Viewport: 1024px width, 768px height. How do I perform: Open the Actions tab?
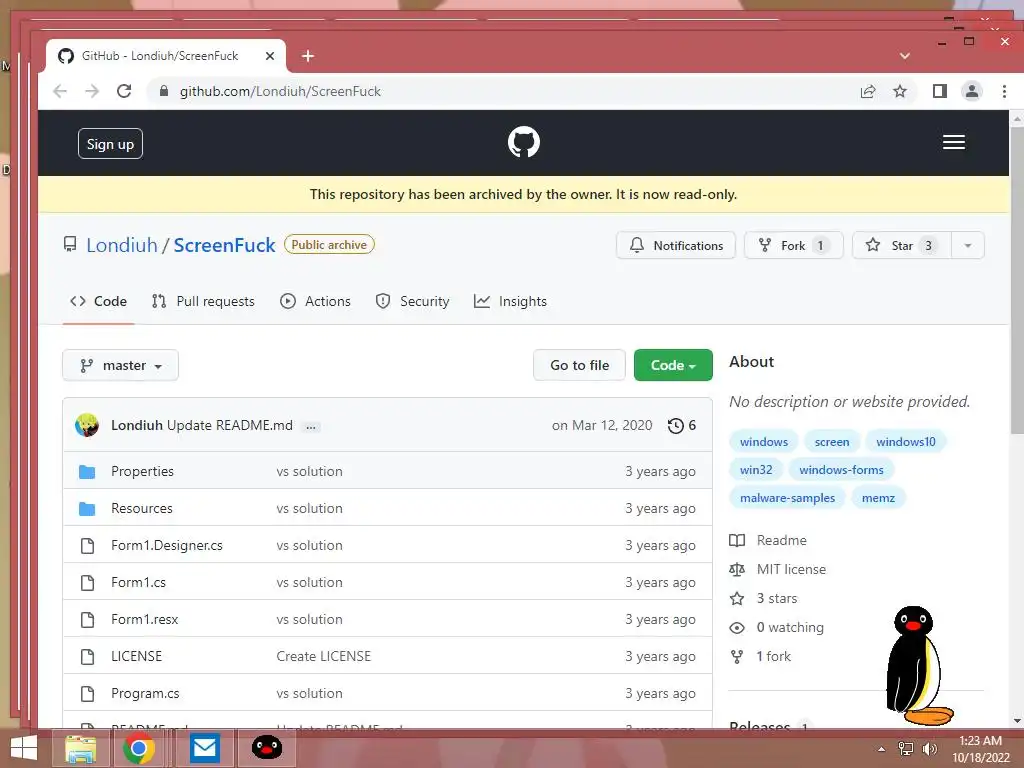click(x=315, y=301)
